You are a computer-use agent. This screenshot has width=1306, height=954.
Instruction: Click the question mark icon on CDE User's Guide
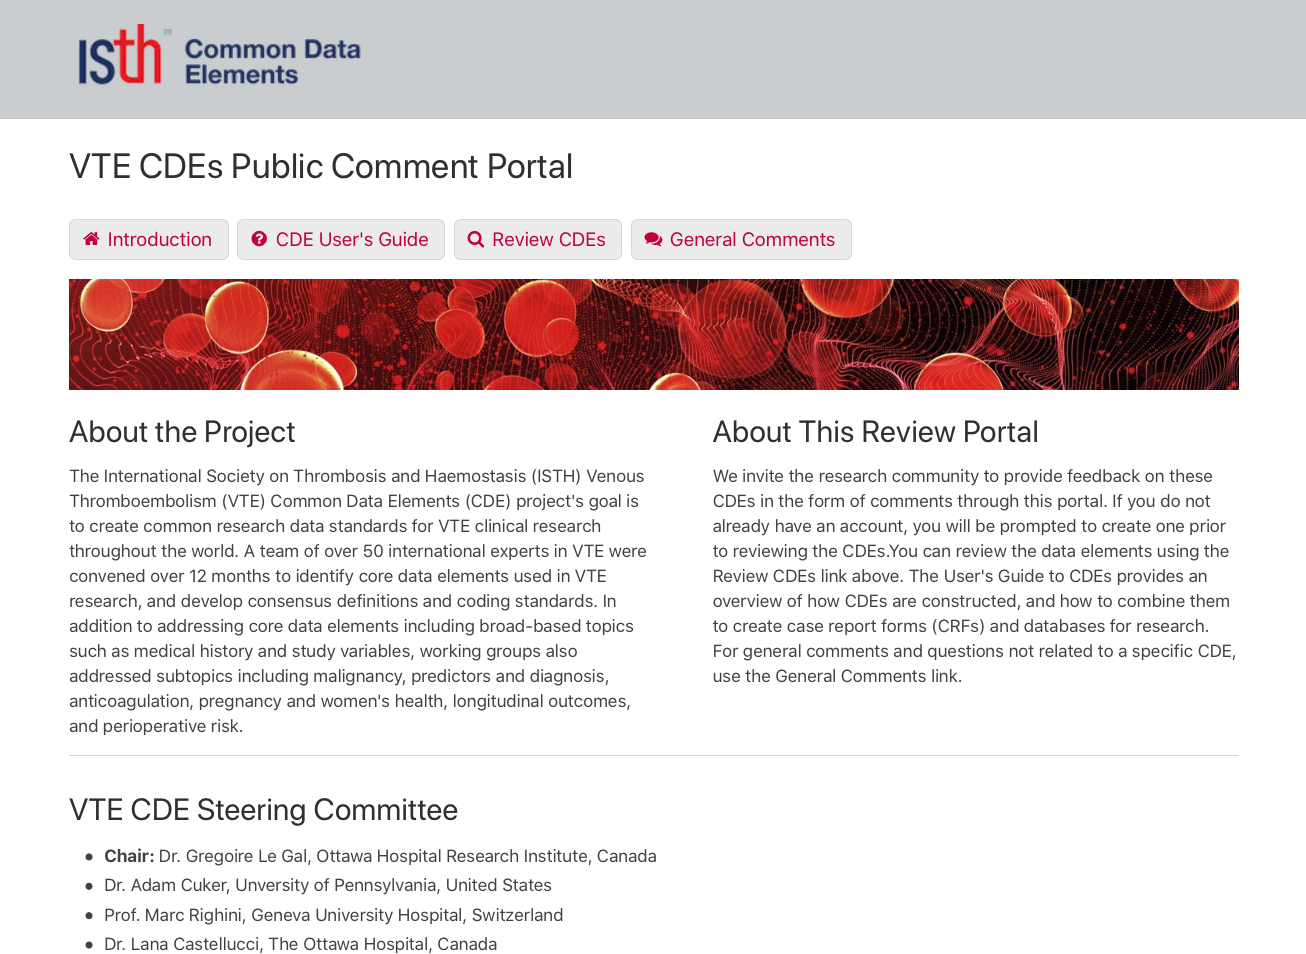click(x=259, y=239)
